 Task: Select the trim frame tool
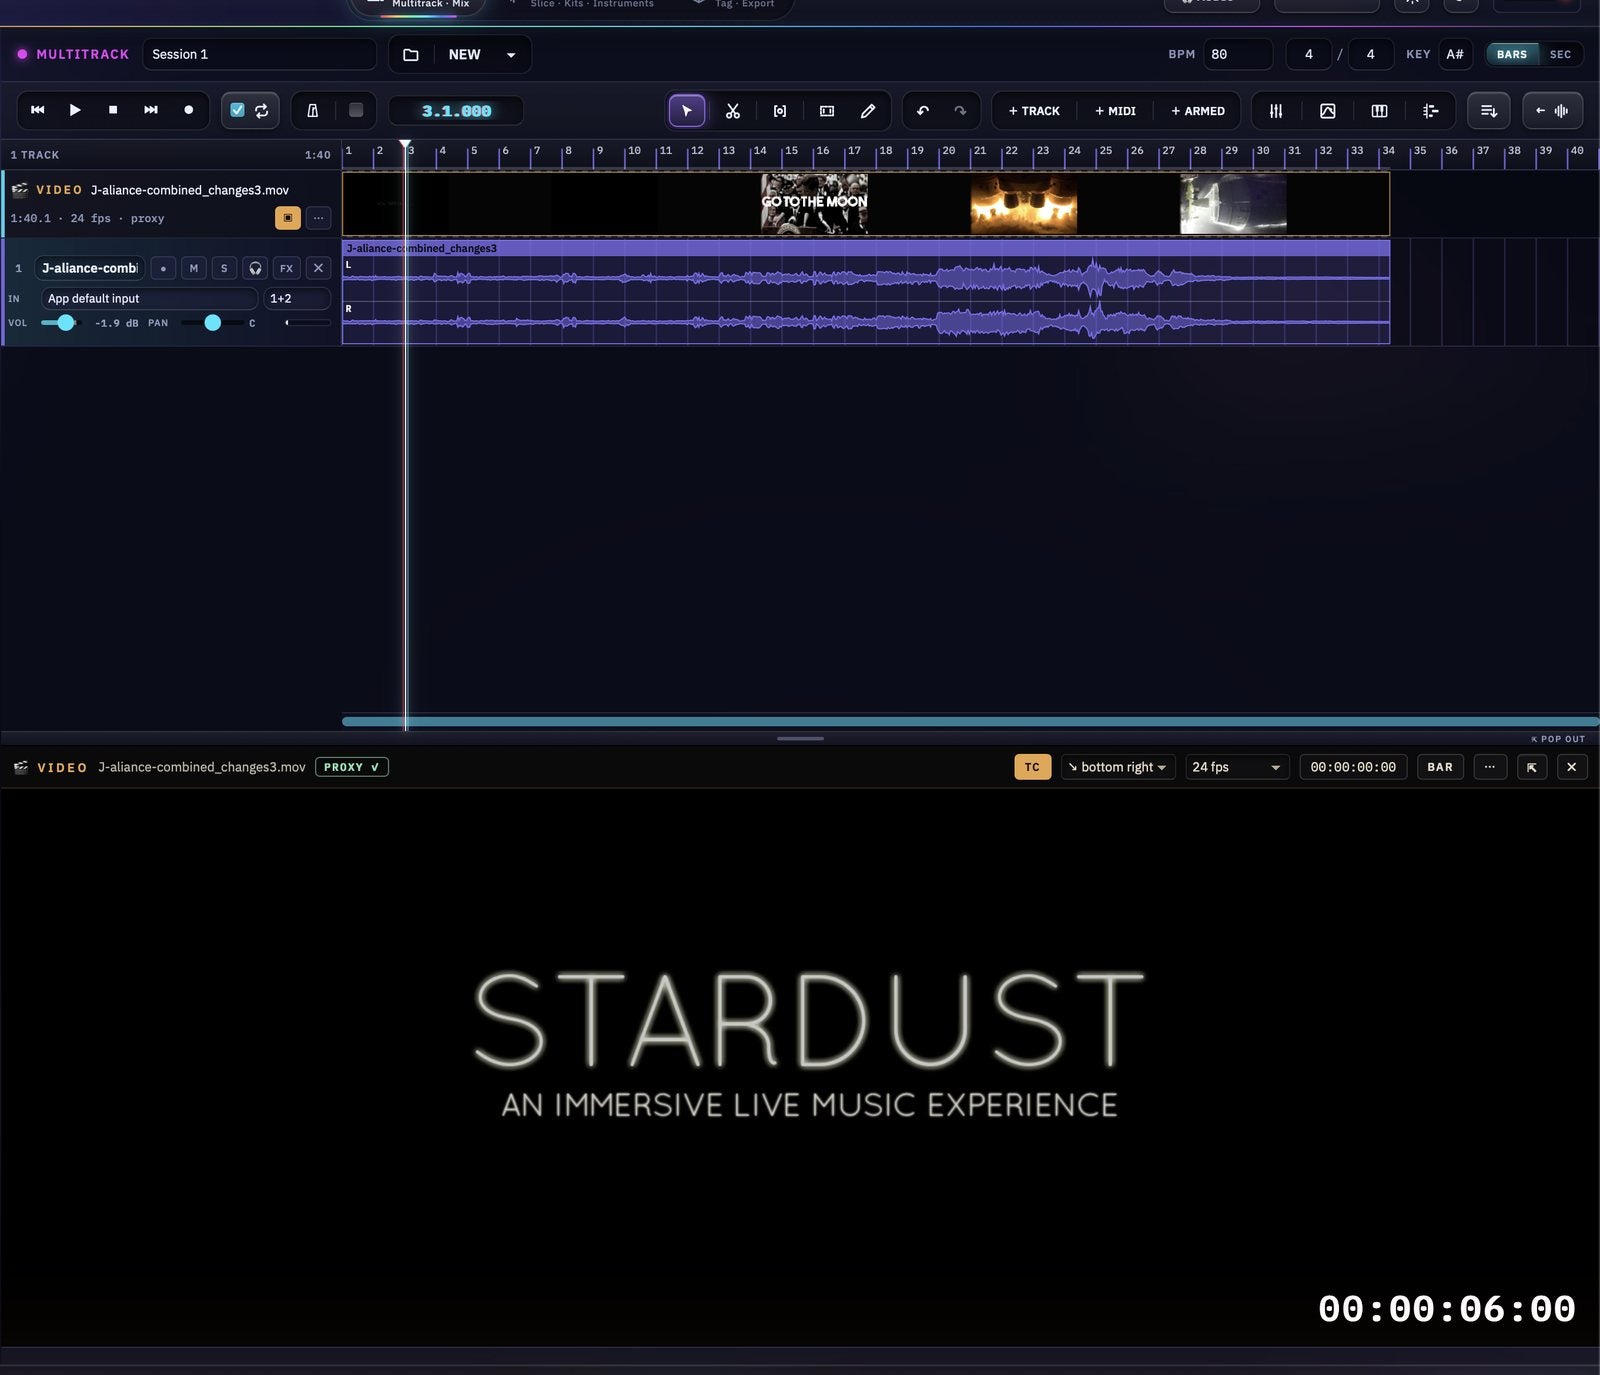tap(827, 111)
